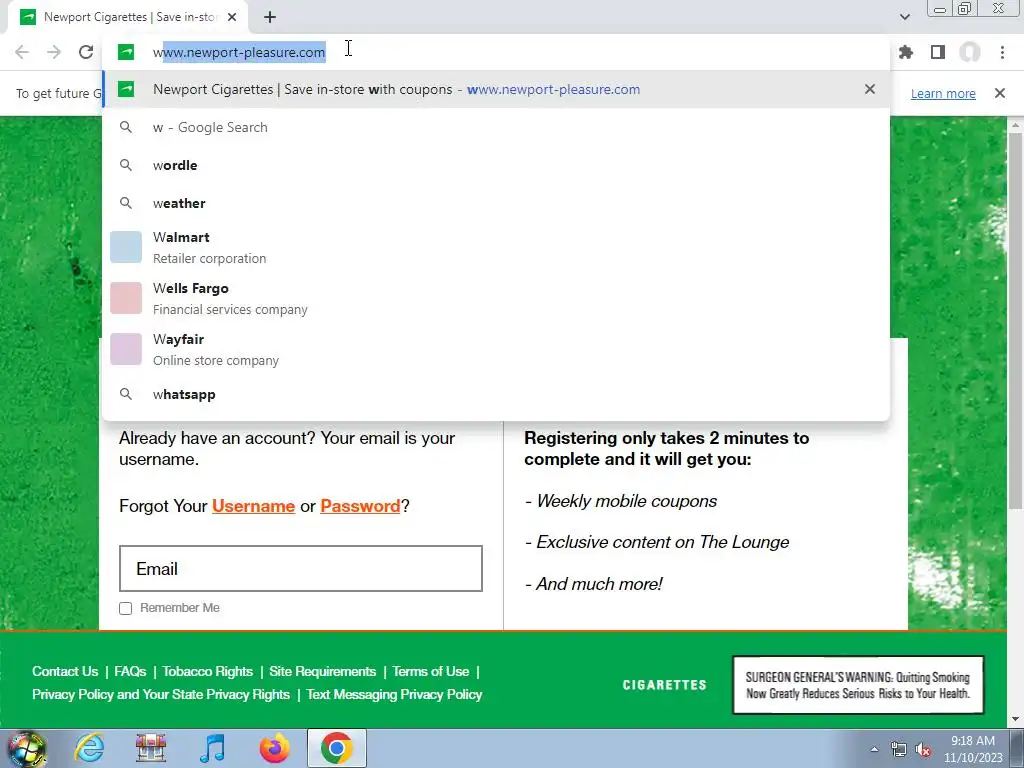The height and width of the screenshot is (768, 1024).
Task: Focus the Email input field
Action: [300, 568]
